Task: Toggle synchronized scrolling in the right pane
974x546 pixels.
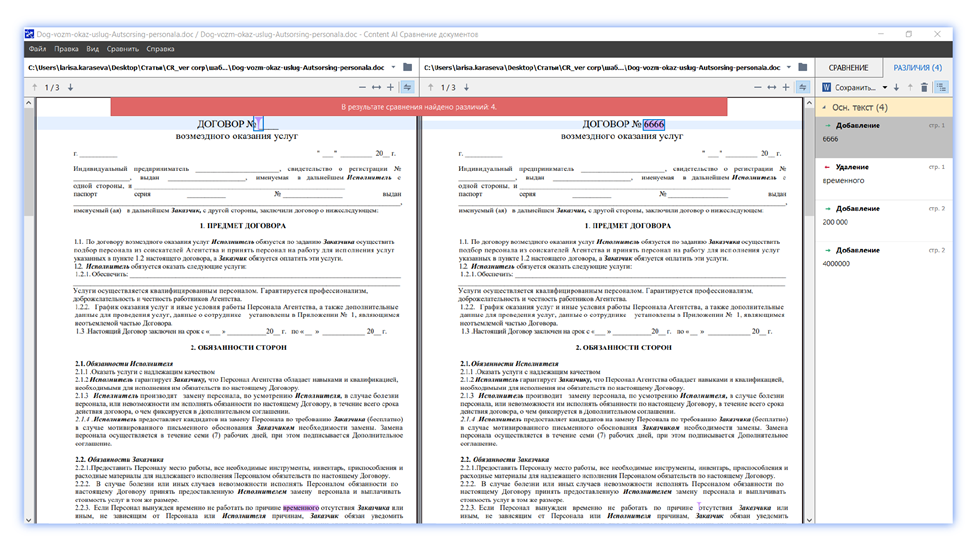Action: 803,88
